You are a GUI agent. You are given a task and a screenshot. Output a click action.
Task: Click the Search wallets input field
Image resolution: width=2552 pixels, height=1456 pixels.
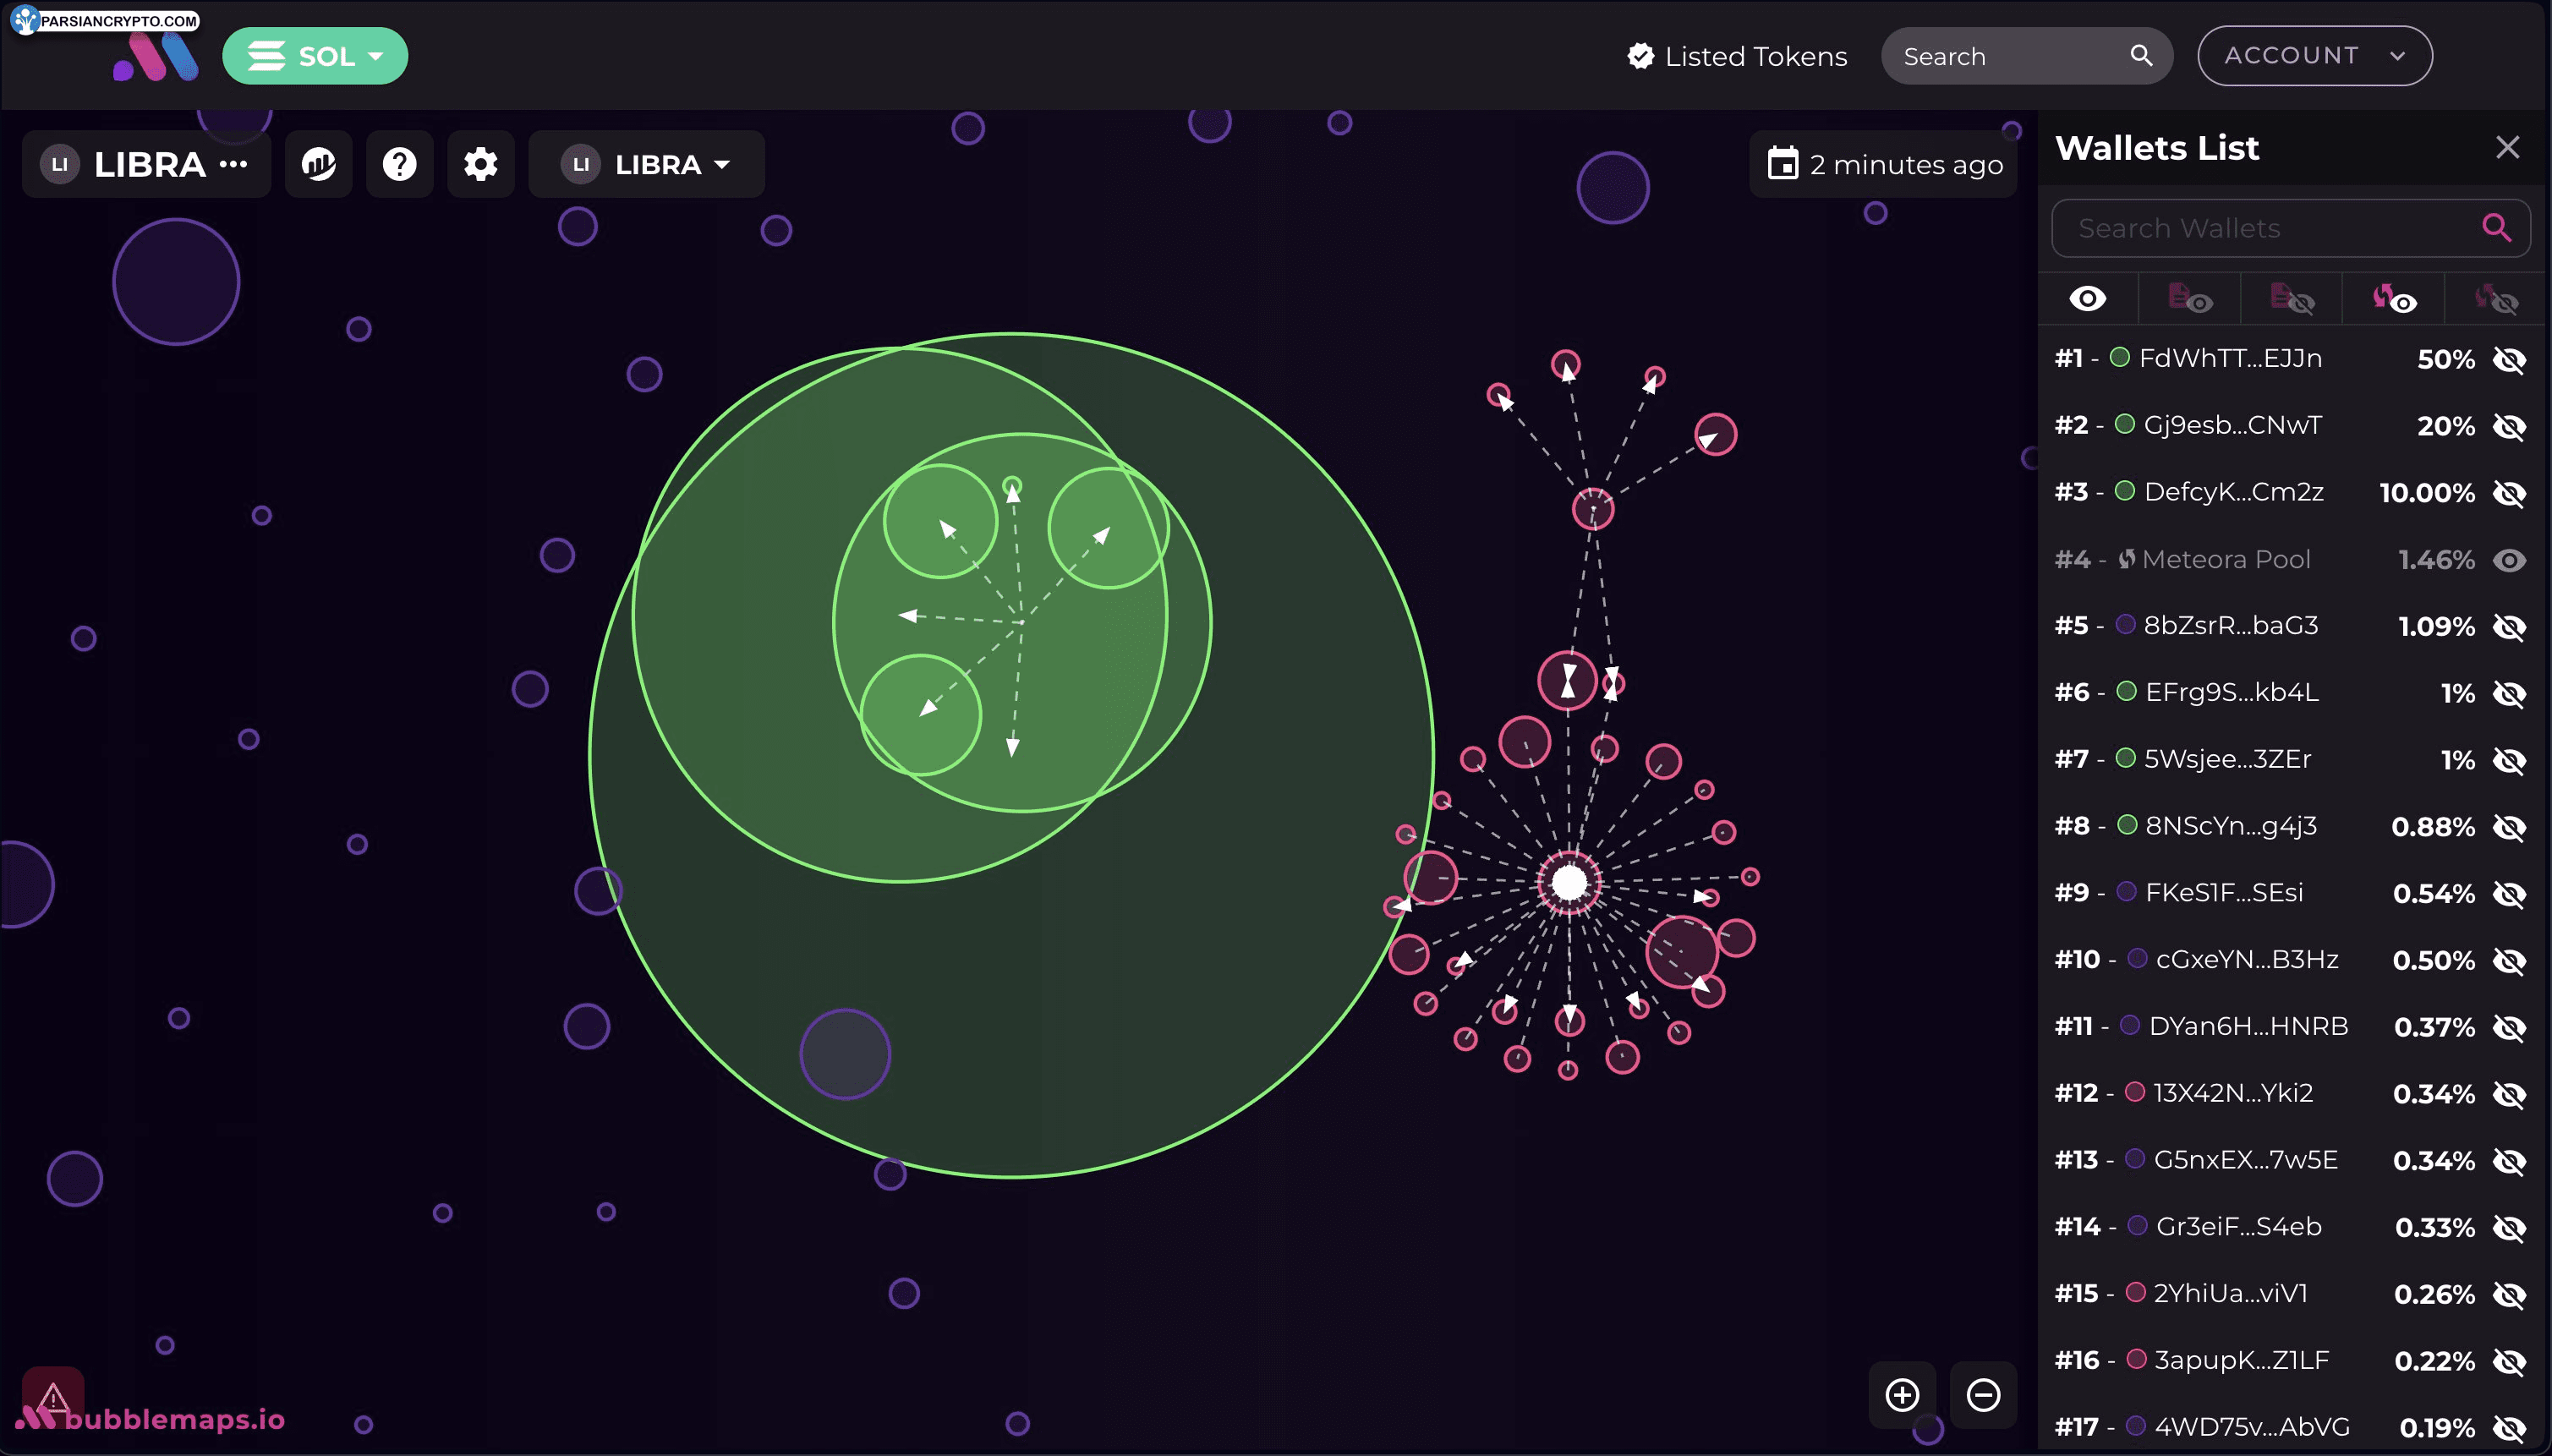(x=2268, y=227)
